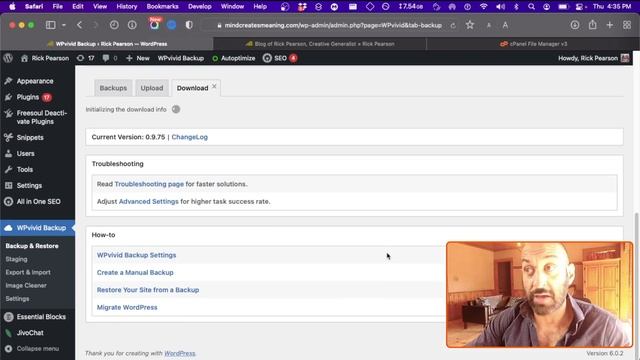Open the Migrate WordPress link
This screenshot has height=360, width=640.
pos(127,307)
